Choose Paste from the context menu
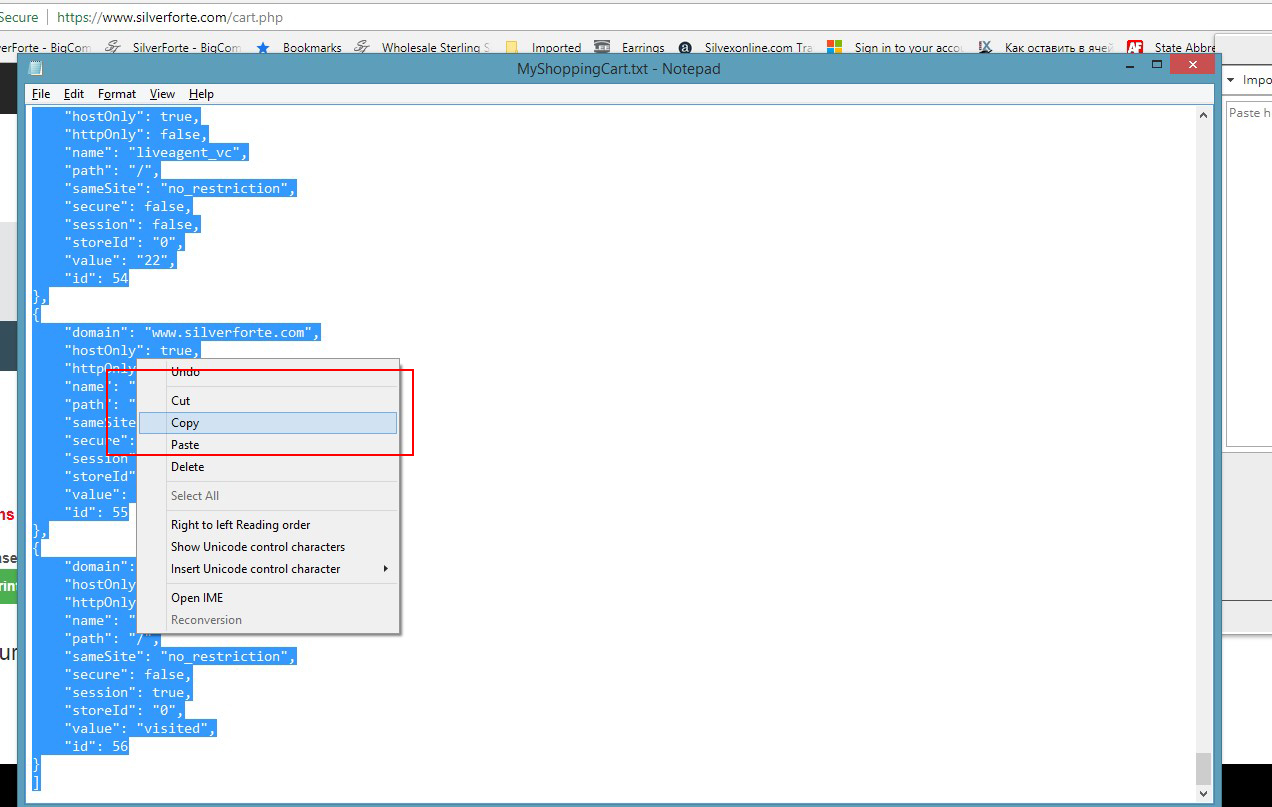The width and height of the screenshot is (1272, 807). coord(268,445)
